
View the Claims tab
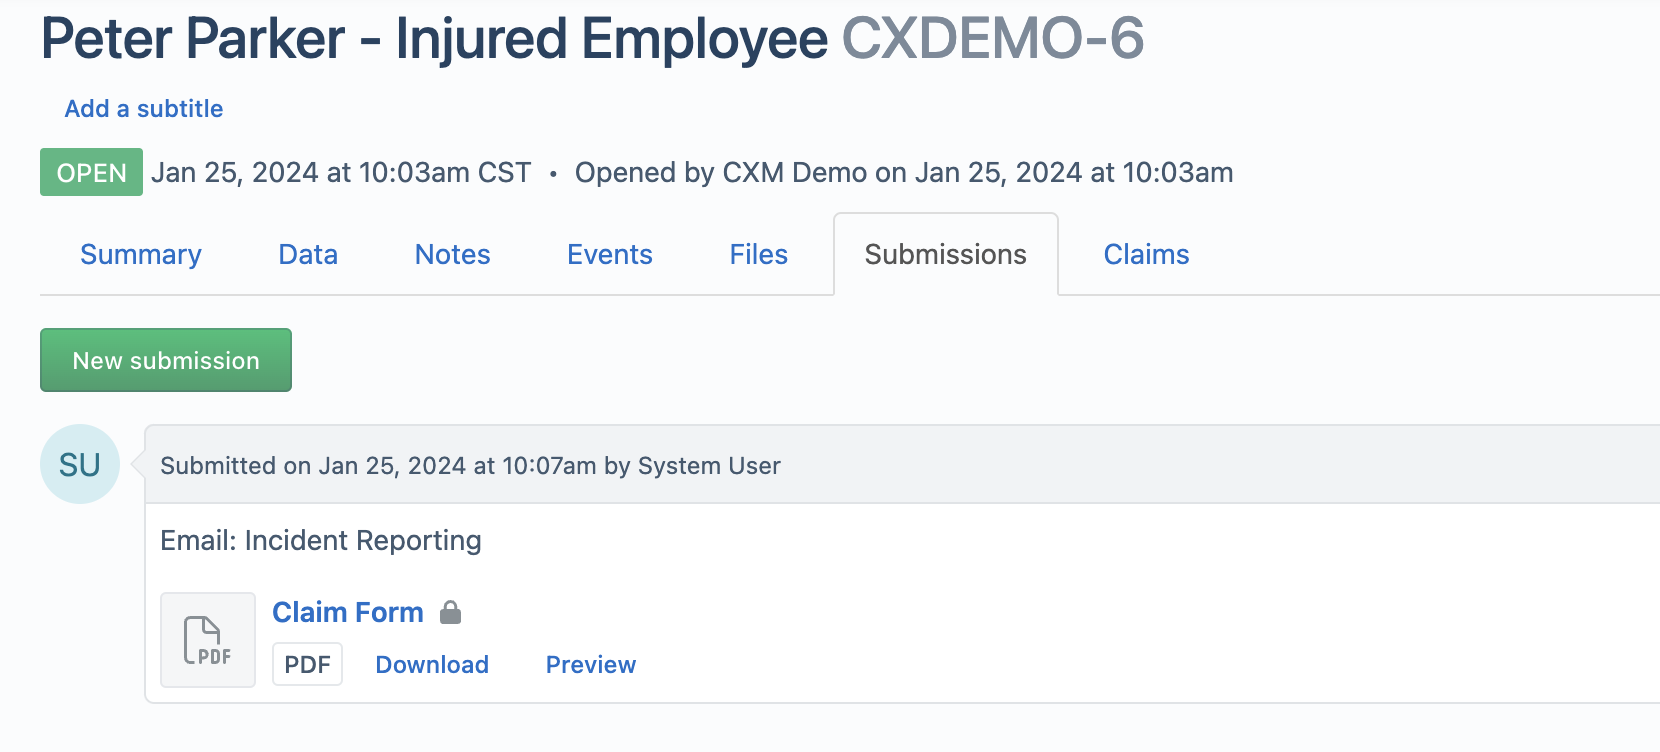[x=1147, y=254]
